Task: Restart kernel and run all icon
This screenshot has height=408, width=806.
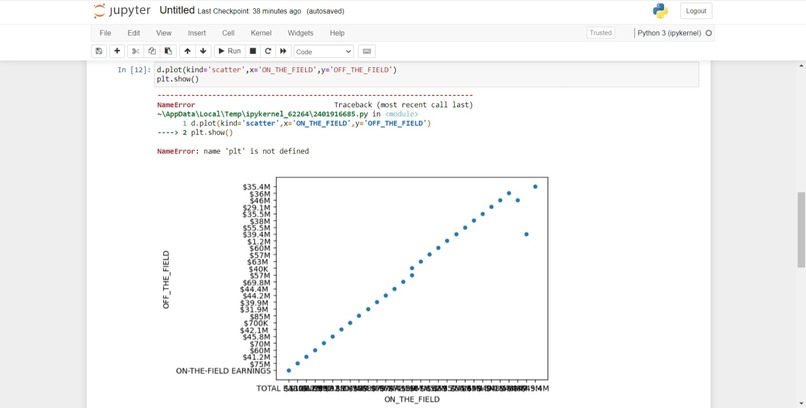Action: pos(283,51)
